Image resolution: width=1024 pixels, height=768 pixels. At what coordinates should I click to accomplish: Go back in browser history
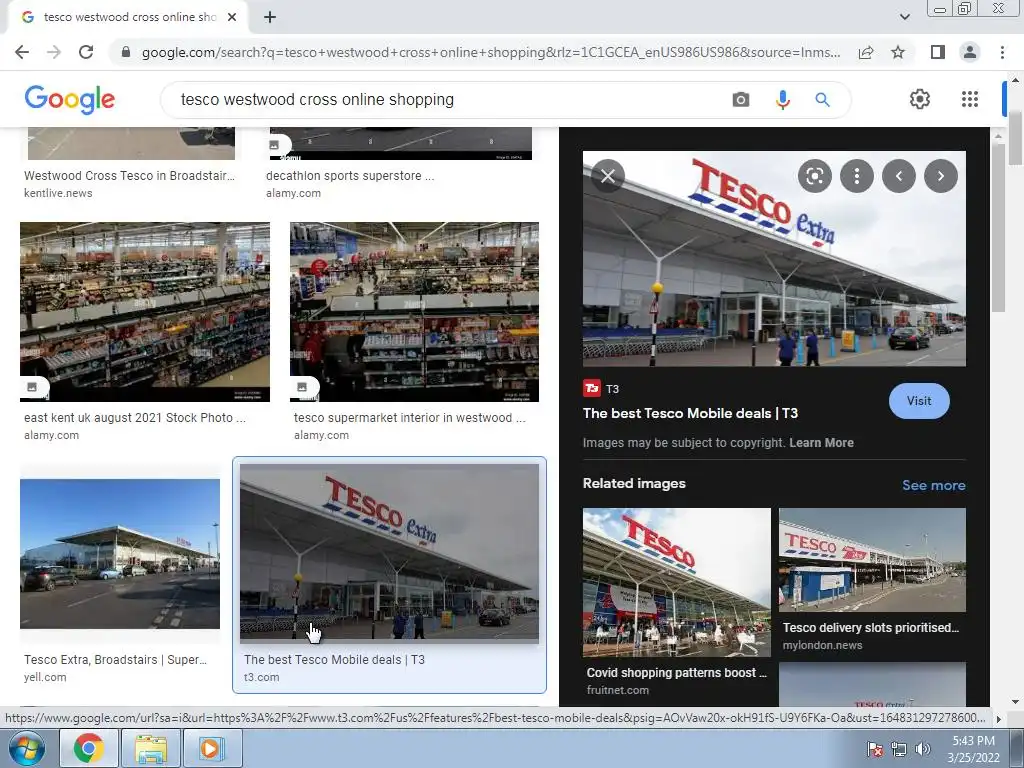(x=22, y=52)
